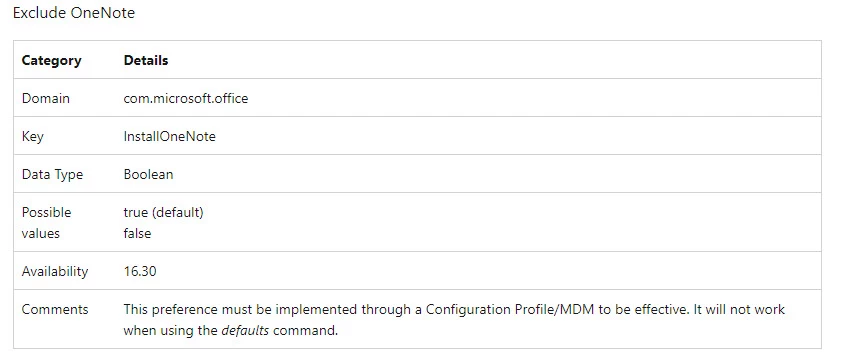The height and width of the screenshot is (364, 843).
Task: Select the Category column header
Action: click(x=52, y=60)
